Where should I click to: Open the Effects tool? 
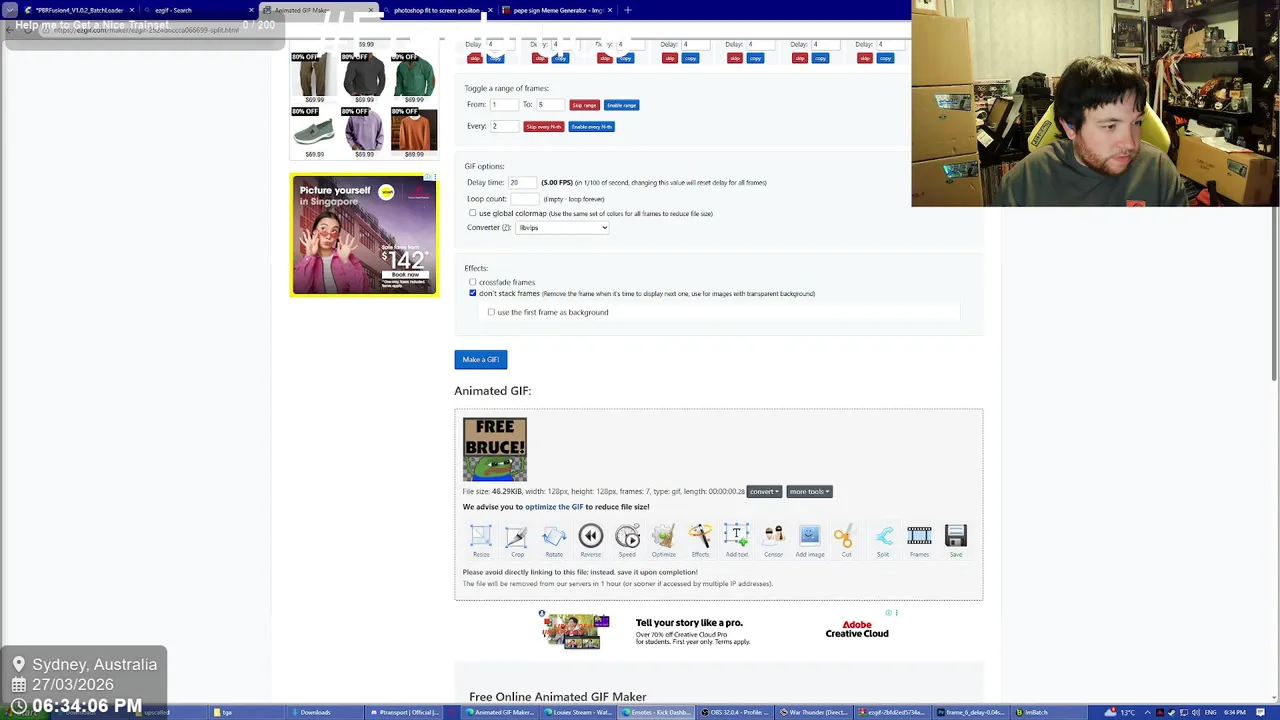pos(700,541)
